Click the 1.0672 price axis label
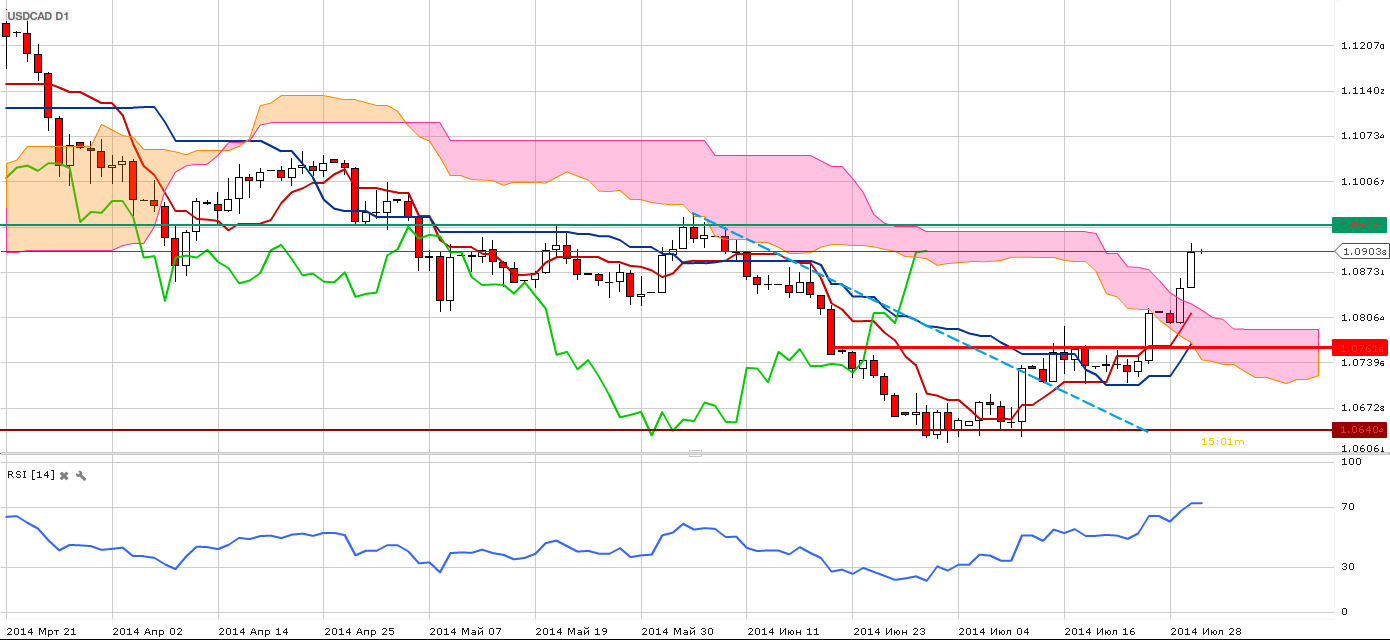This screenshot has height=640, width=1390. coord(1361,407)
